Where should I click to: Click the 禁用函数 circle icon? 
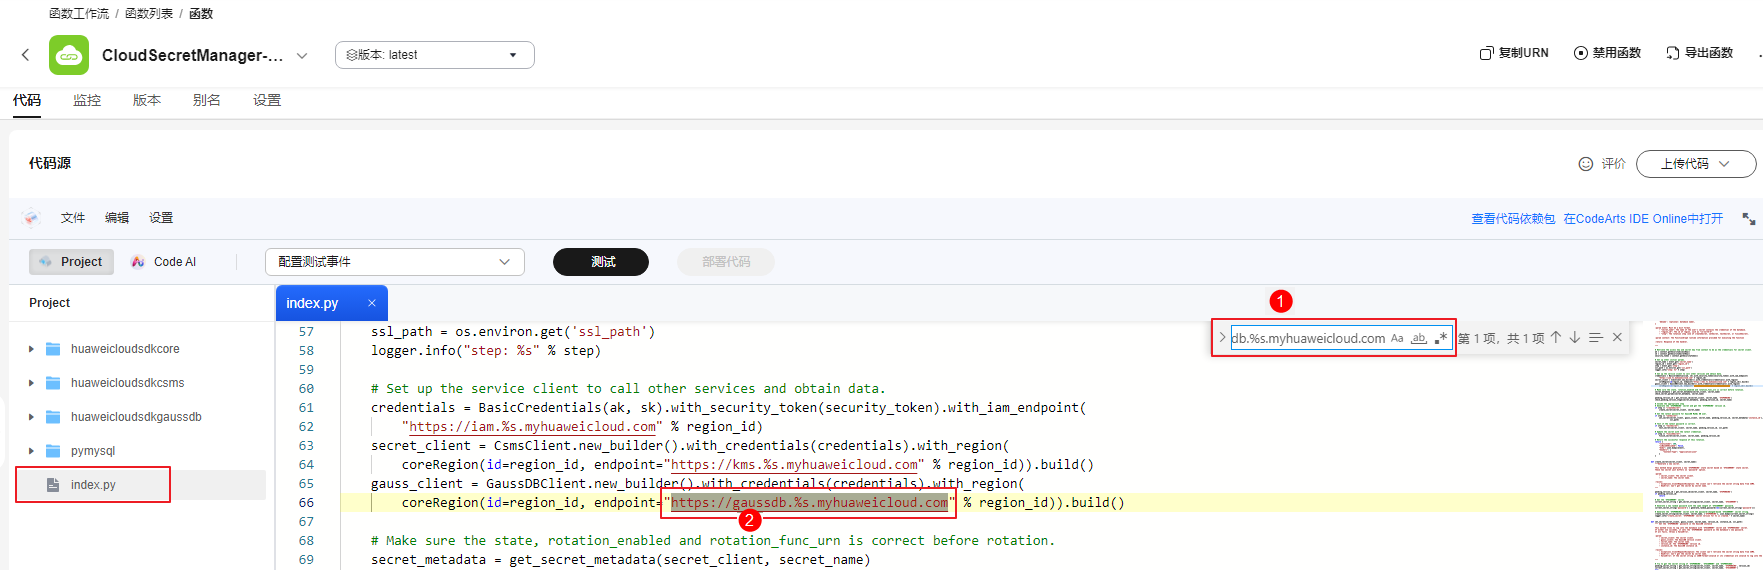coord(1580,53)
